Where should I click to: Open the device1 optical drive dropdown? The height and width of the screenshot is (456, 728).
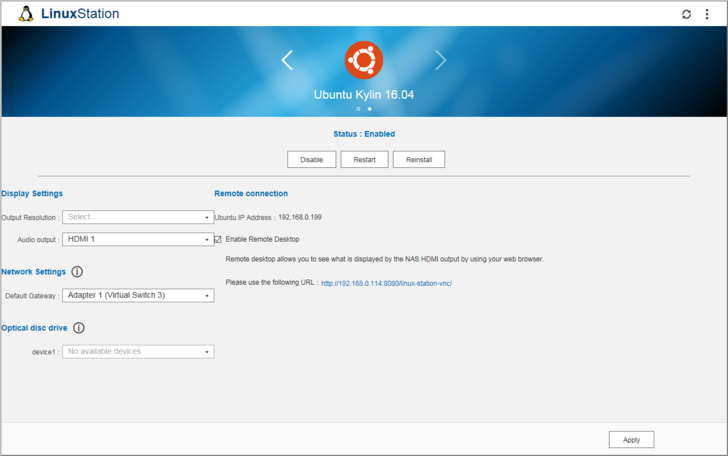pos(138,352)
